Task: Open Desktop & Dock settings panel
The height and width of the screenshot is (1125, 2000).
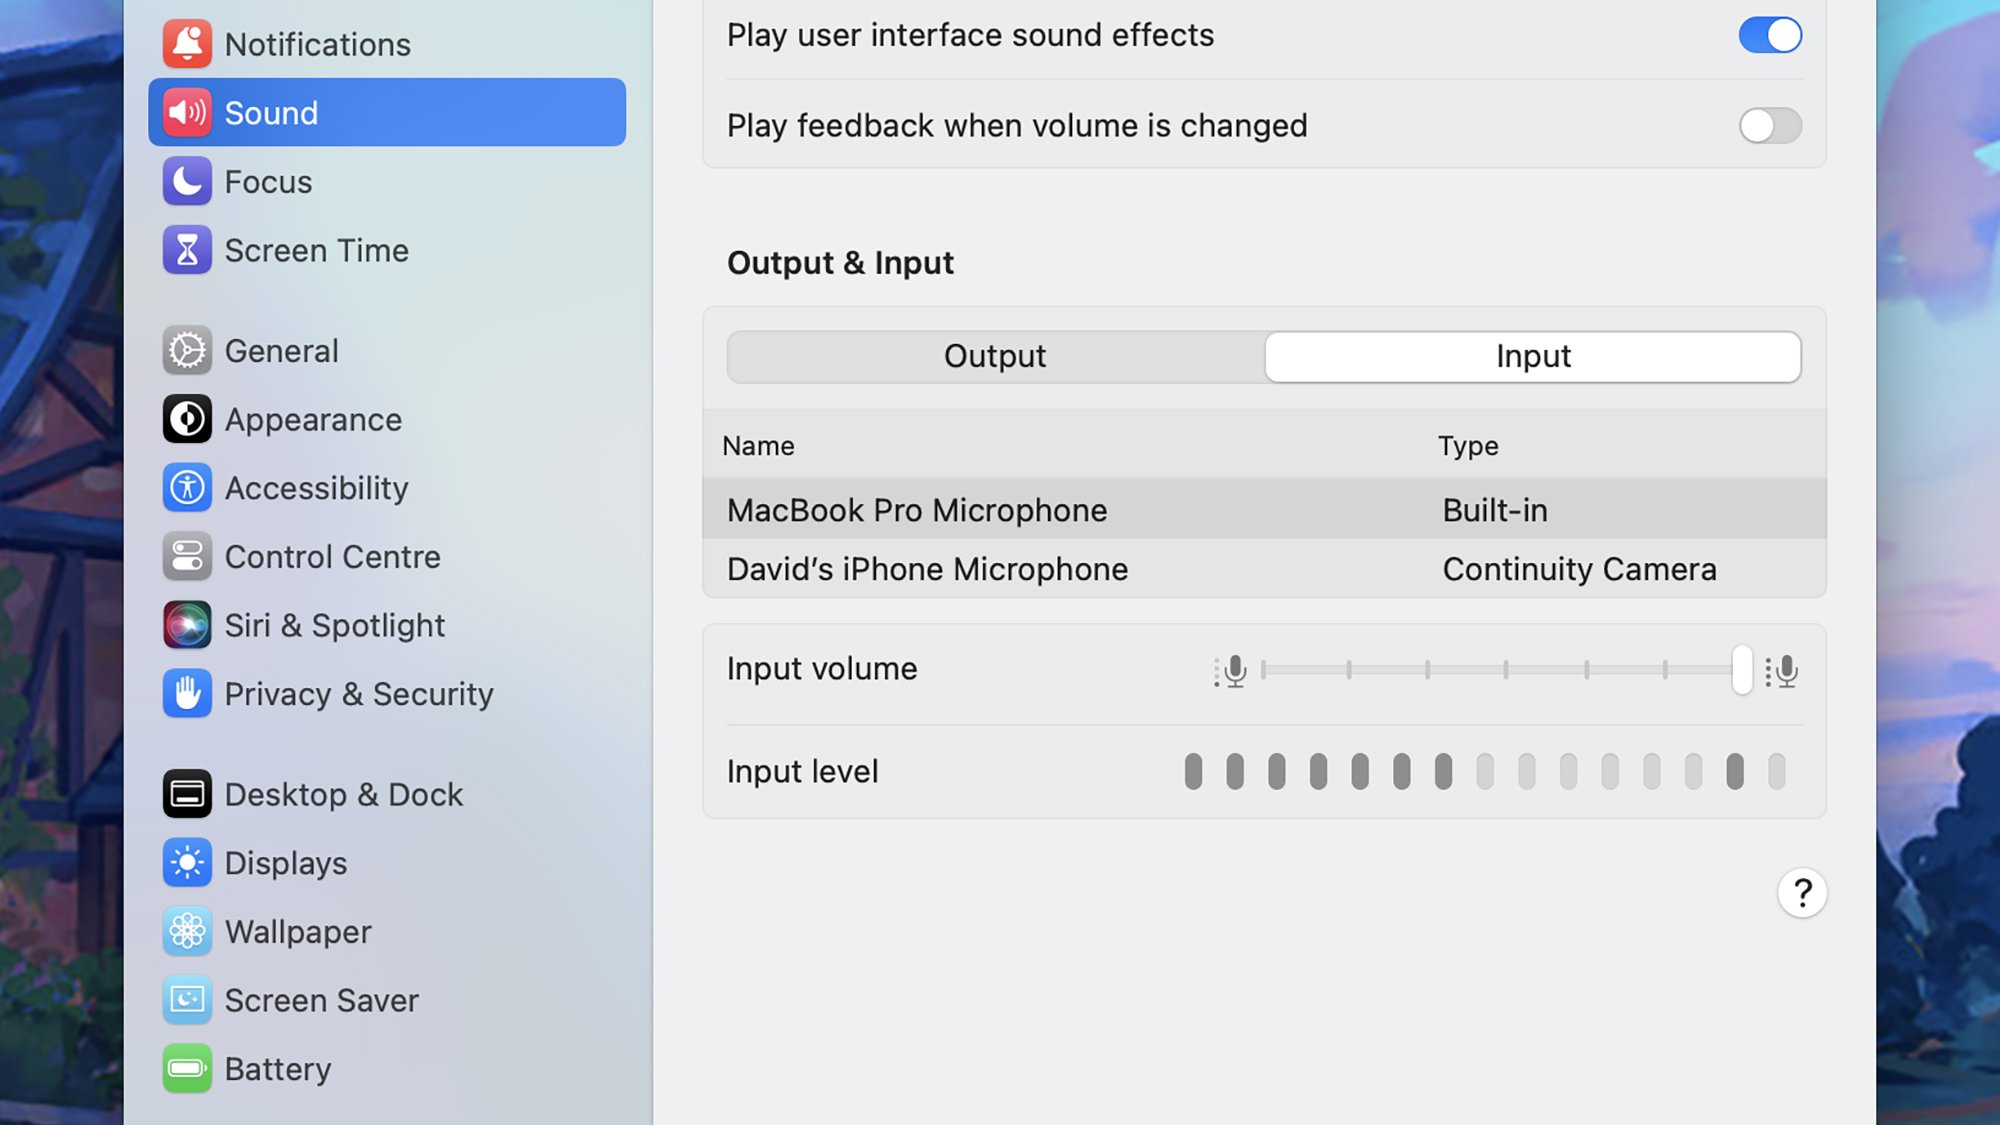Action: [x=343, y=794]
